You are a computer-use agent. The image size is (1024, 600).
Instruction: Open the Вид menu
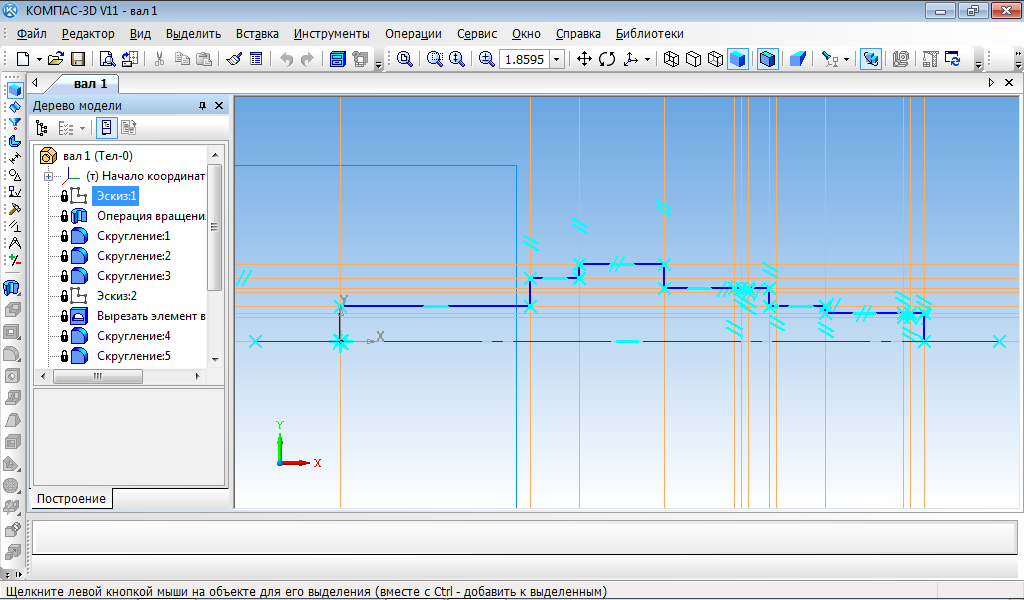click(x=140, y=34)
